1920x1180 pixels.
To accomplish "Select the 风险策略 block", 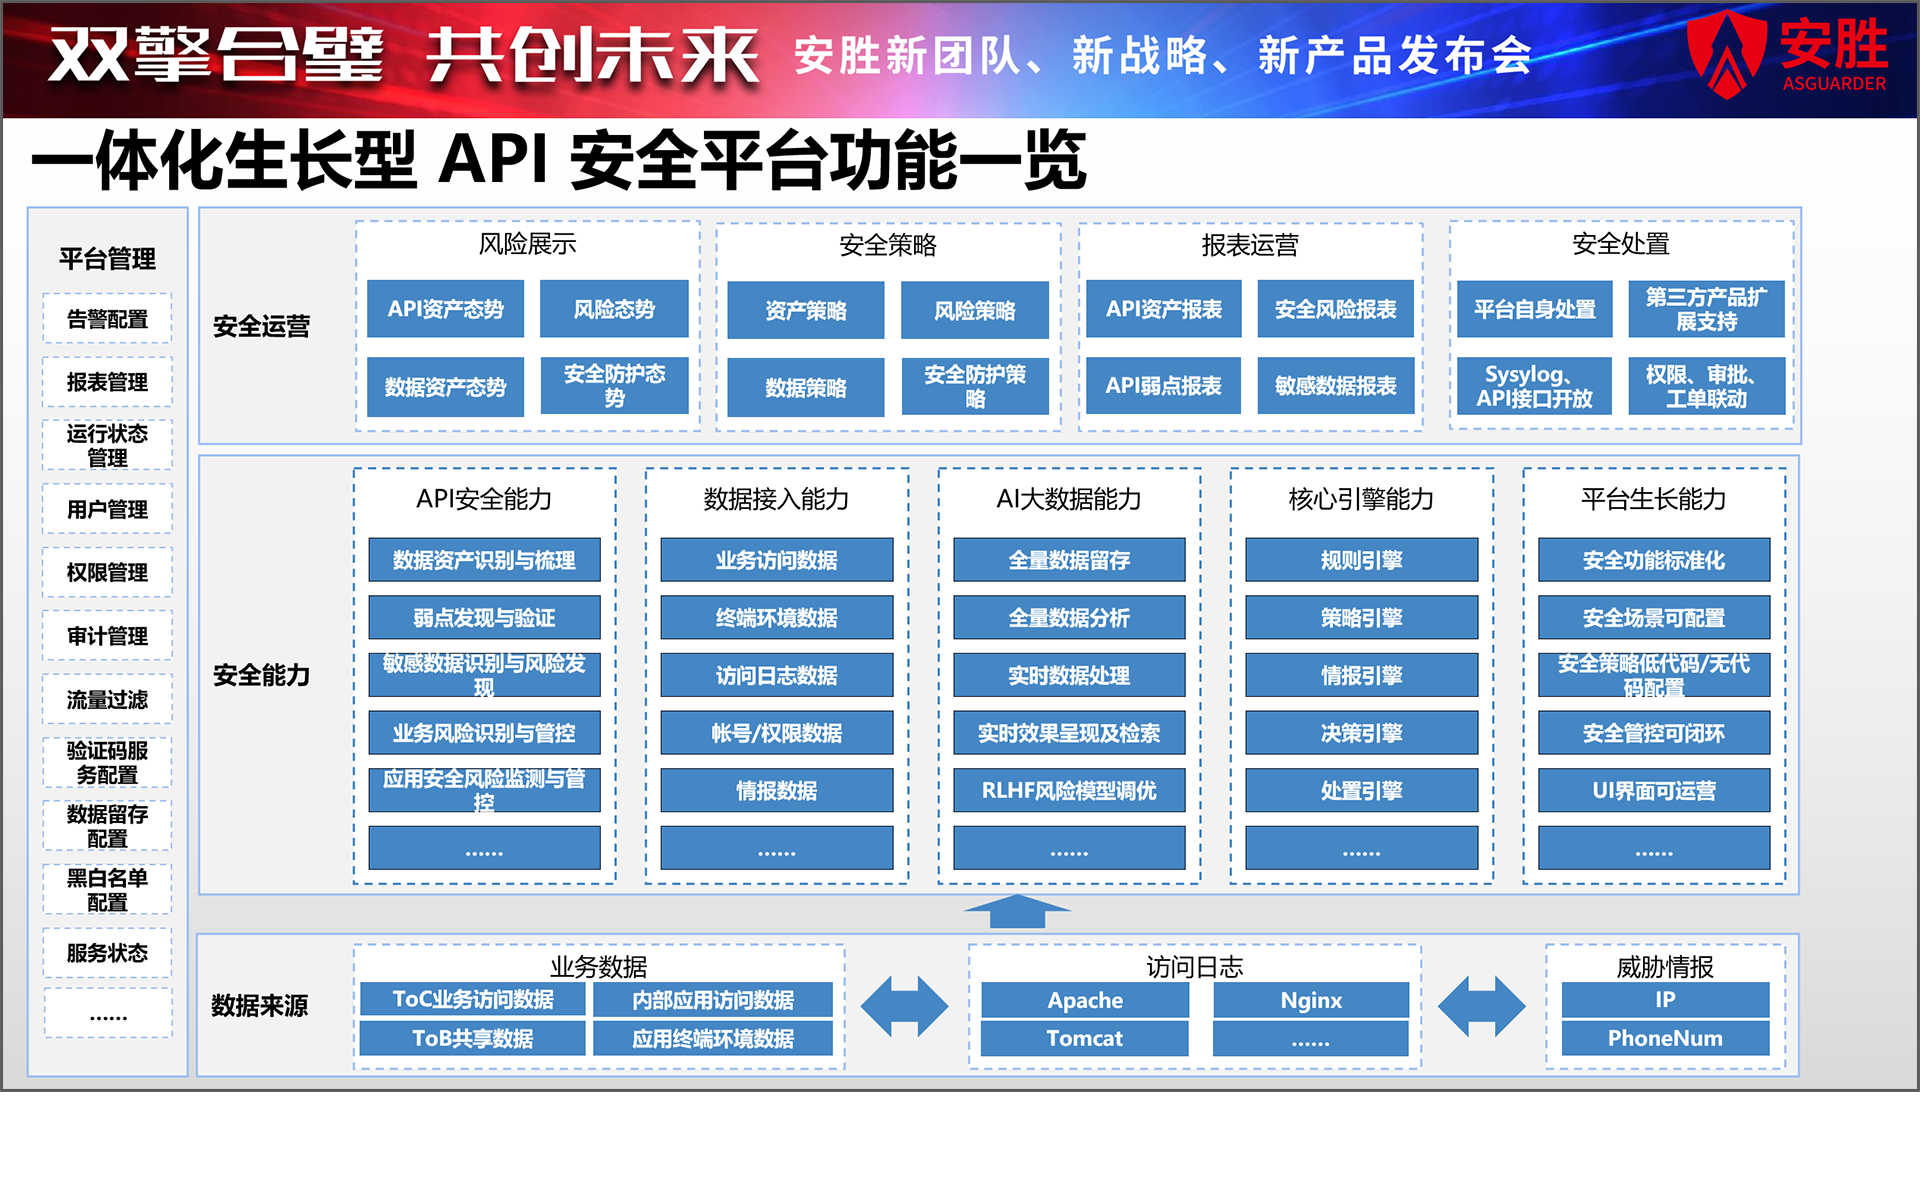I will tap(975, 310).
